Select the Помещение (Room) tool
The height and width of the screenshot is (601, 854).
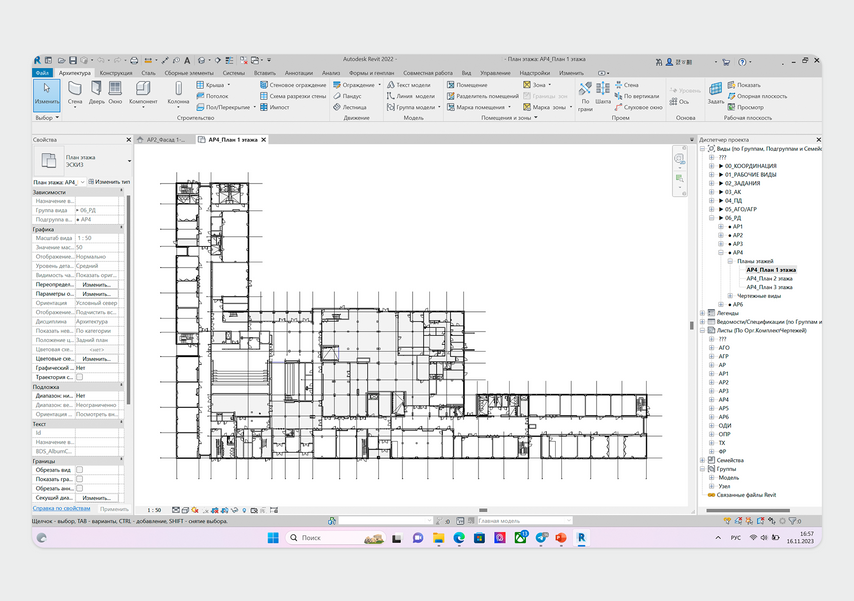pyautogui.click(x=467, y=85)
